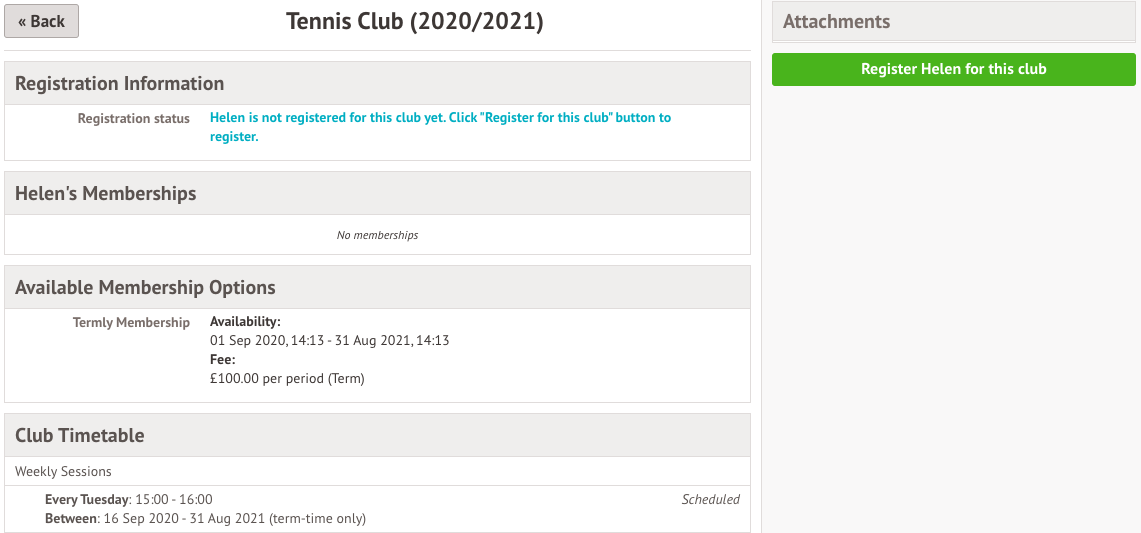Screen dimensions: 1141x533
Task: Select the Termly Membership option label
Action: (x=131, y=322)
